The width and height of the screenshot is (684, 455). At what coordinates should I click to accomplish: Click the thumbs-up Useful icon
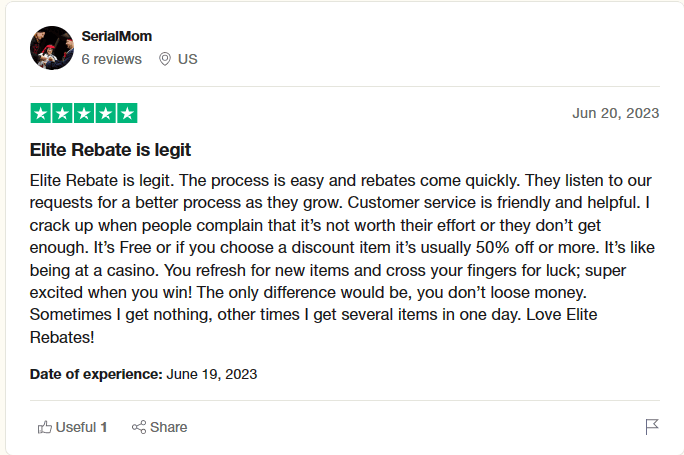[x=44, y=427]
